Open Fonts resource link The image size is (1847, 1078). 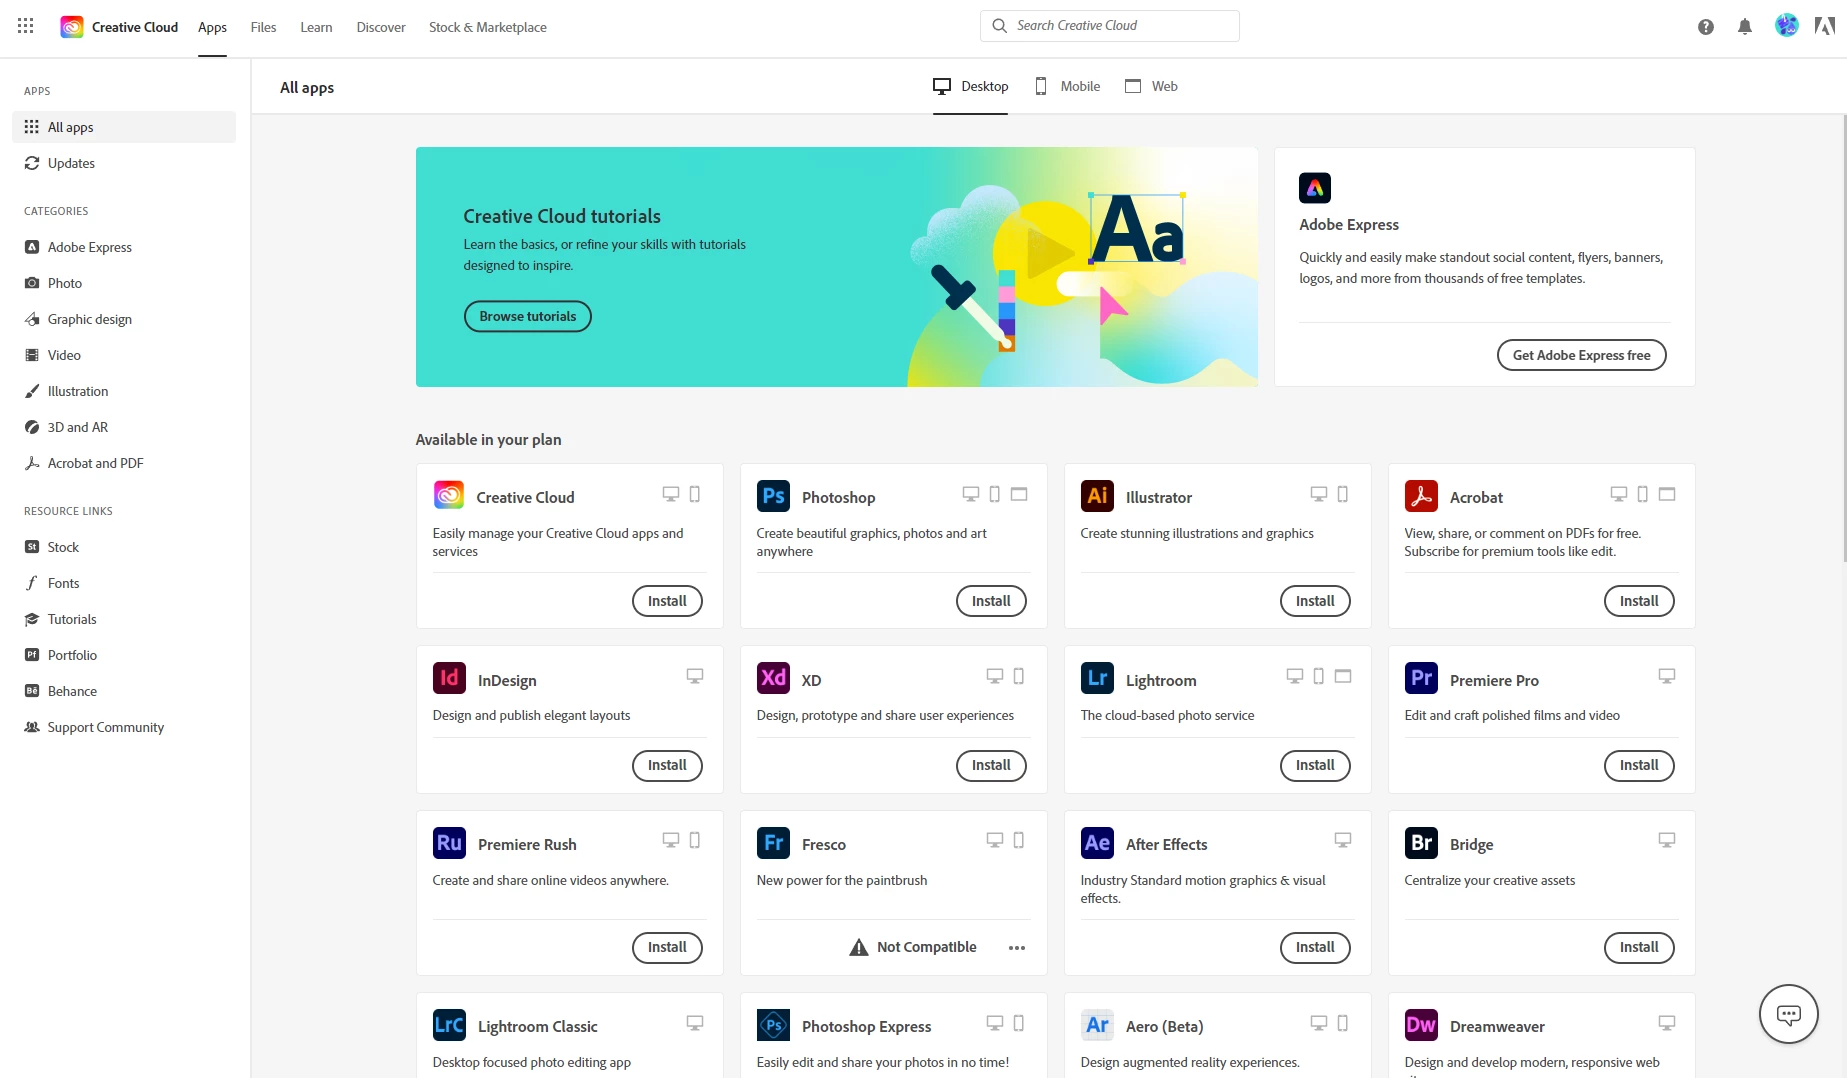(x=124, y=583)
